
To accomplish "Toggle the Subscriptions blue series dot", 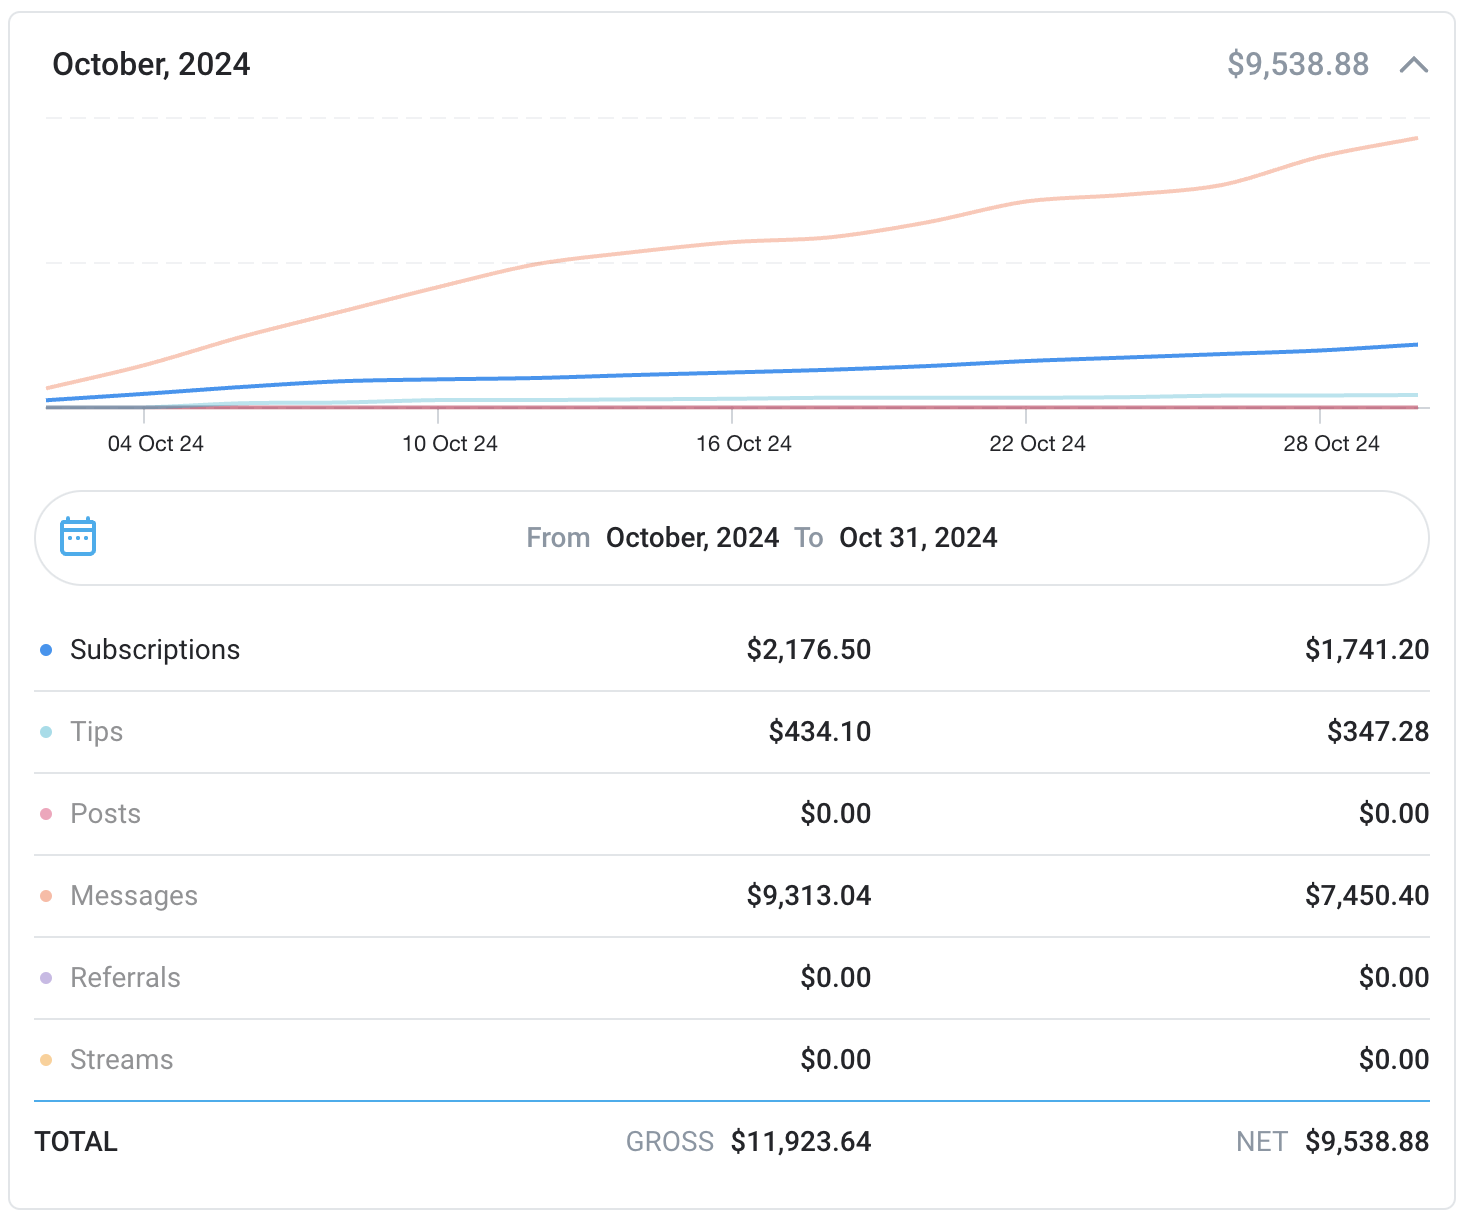I will pos(46,650).
